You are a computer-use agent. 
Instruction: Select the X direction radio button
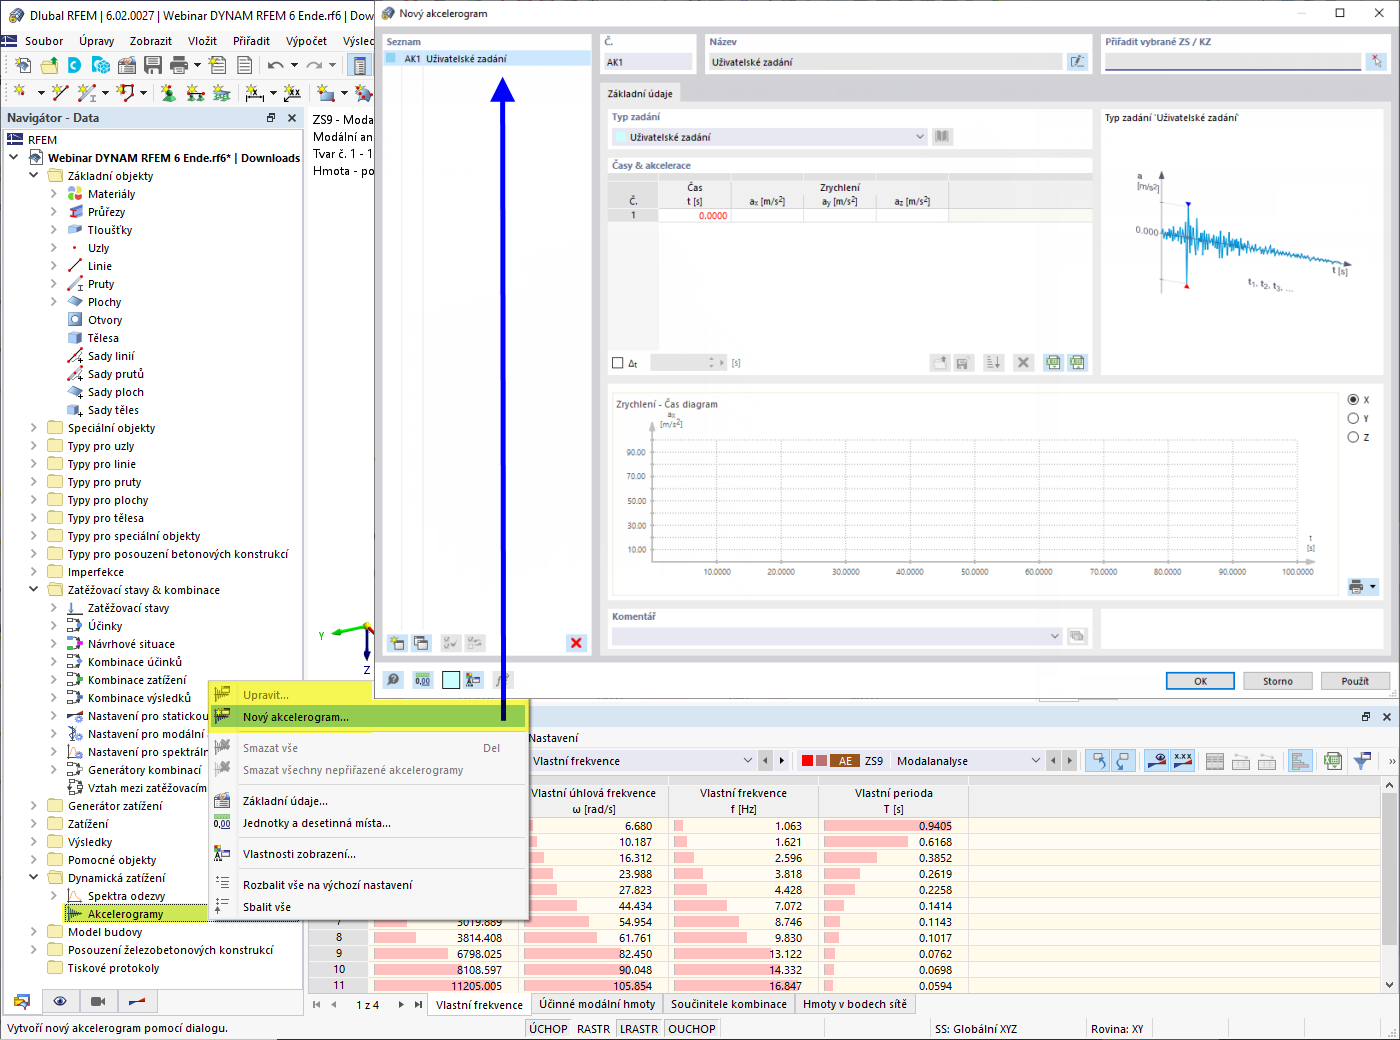(x=1353, y=400)
